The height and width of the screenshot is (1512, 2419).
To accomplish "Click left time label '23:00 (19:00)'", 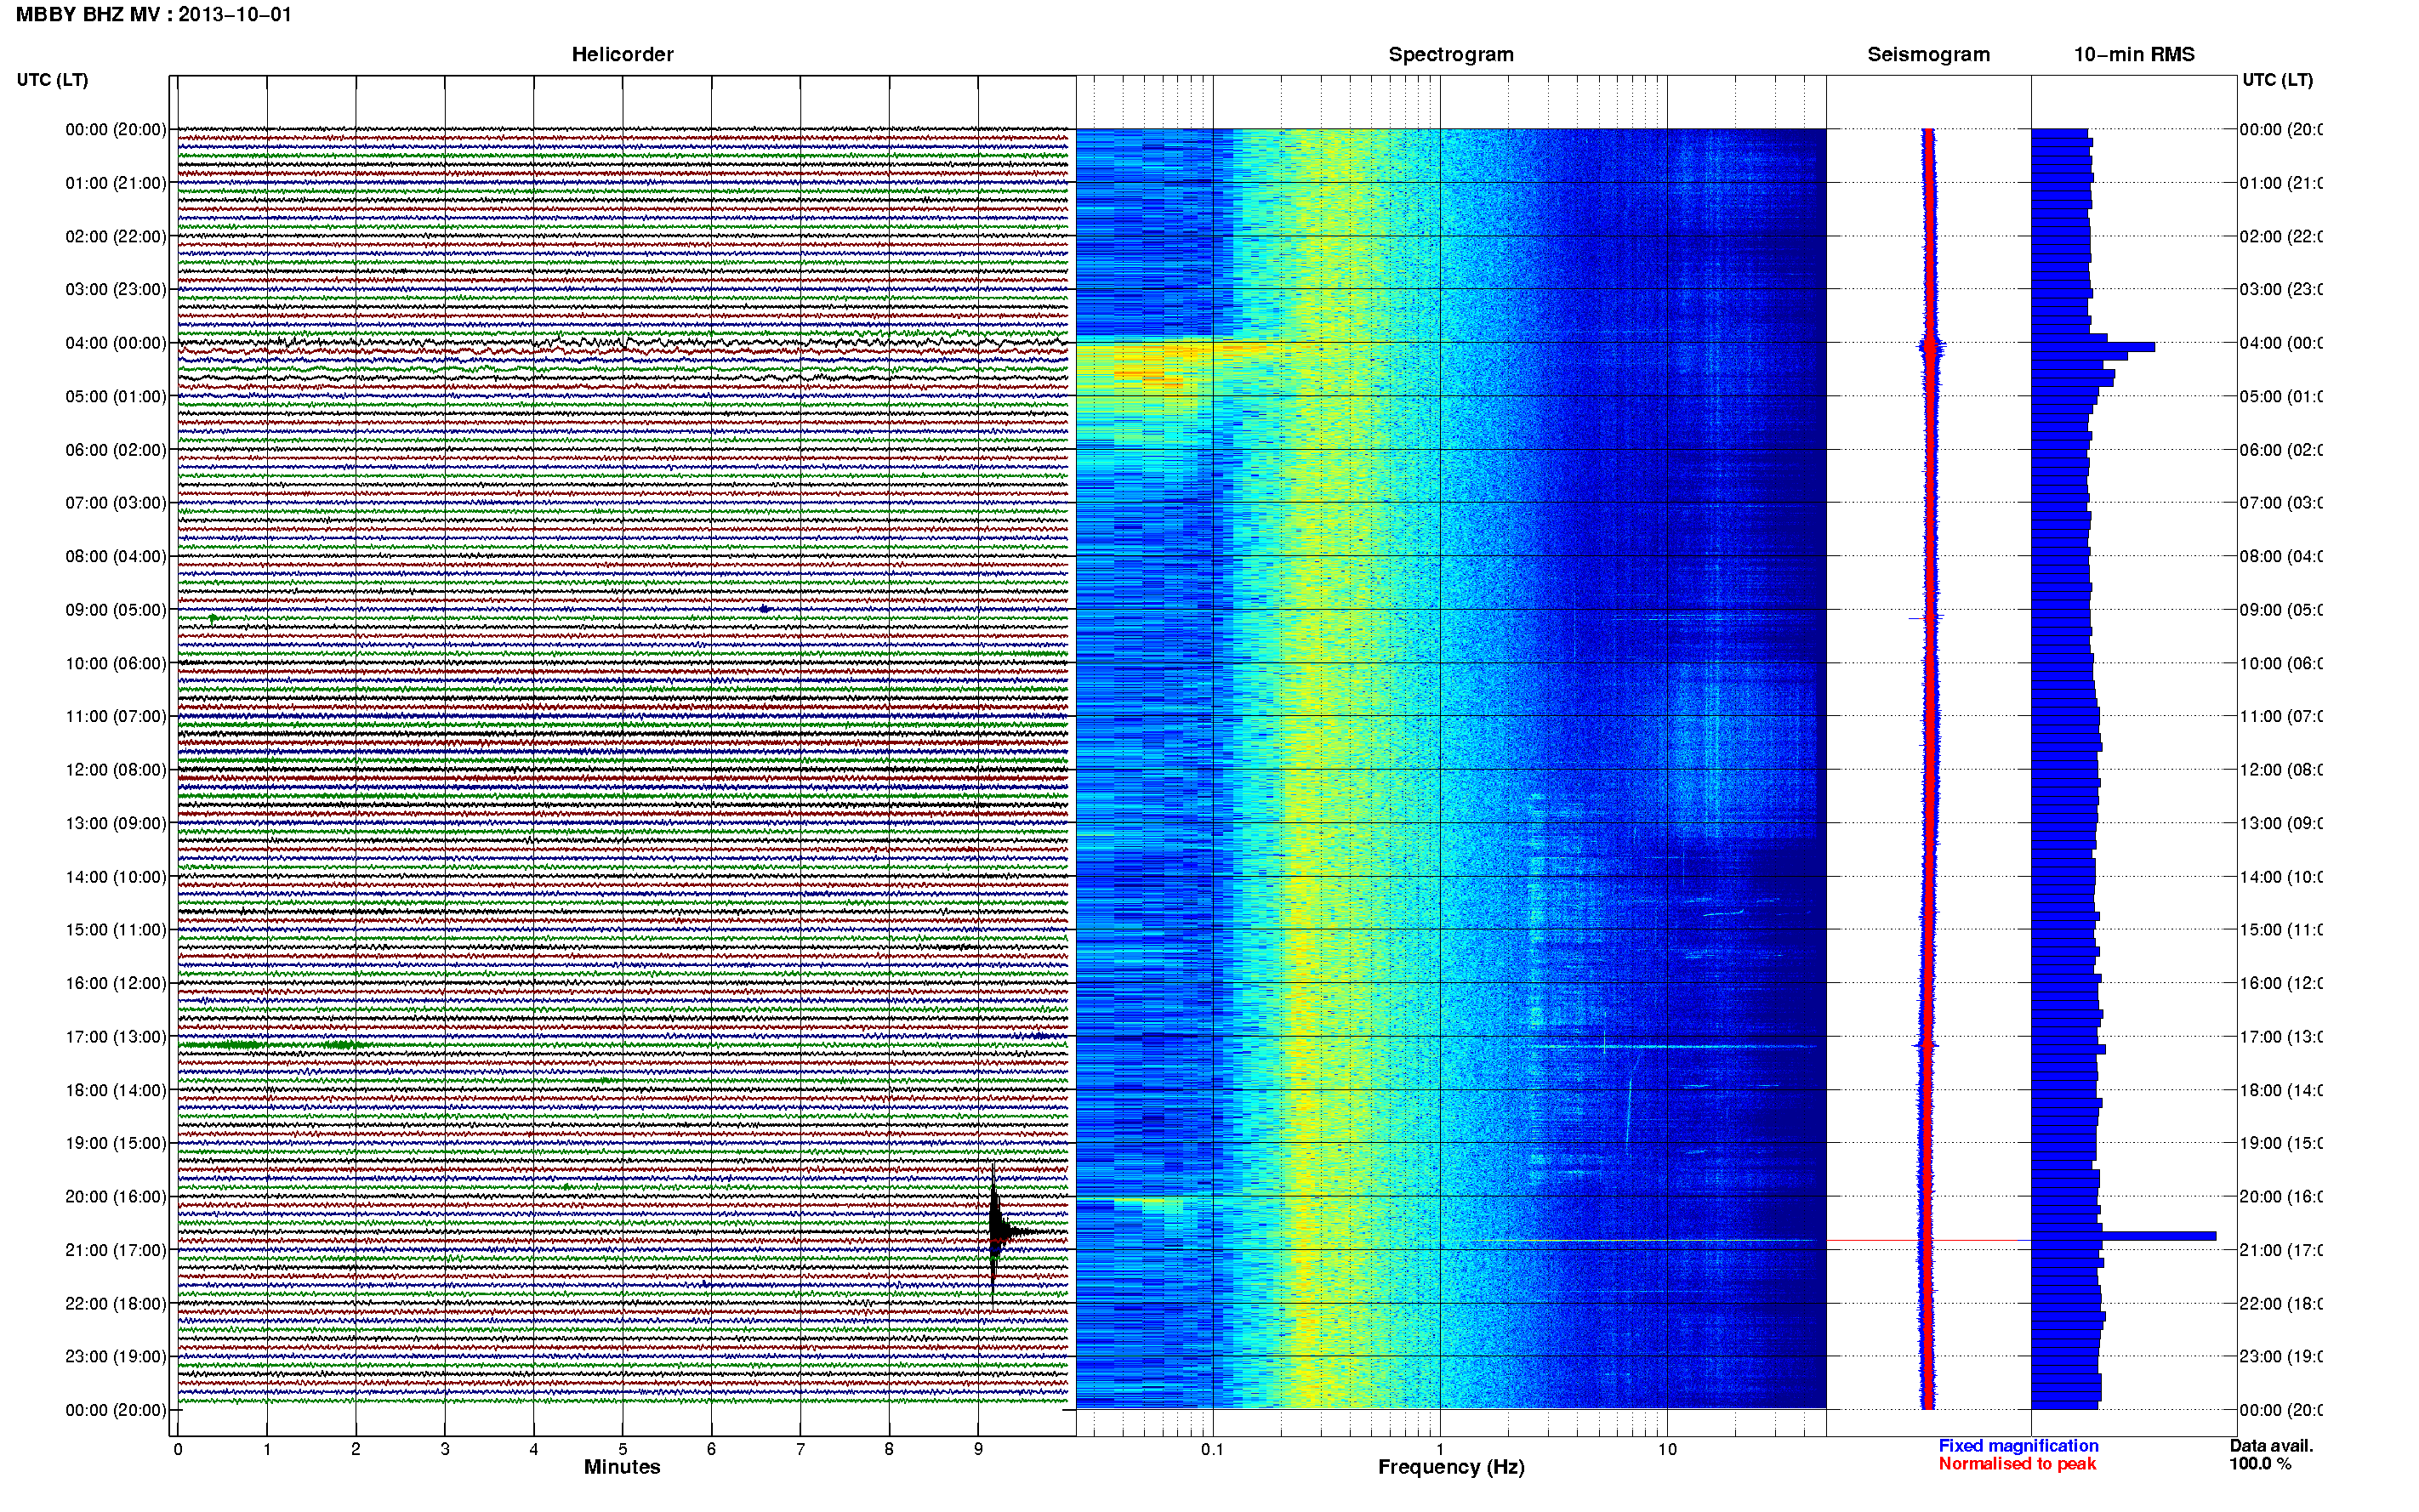I will click(116, 1357).
